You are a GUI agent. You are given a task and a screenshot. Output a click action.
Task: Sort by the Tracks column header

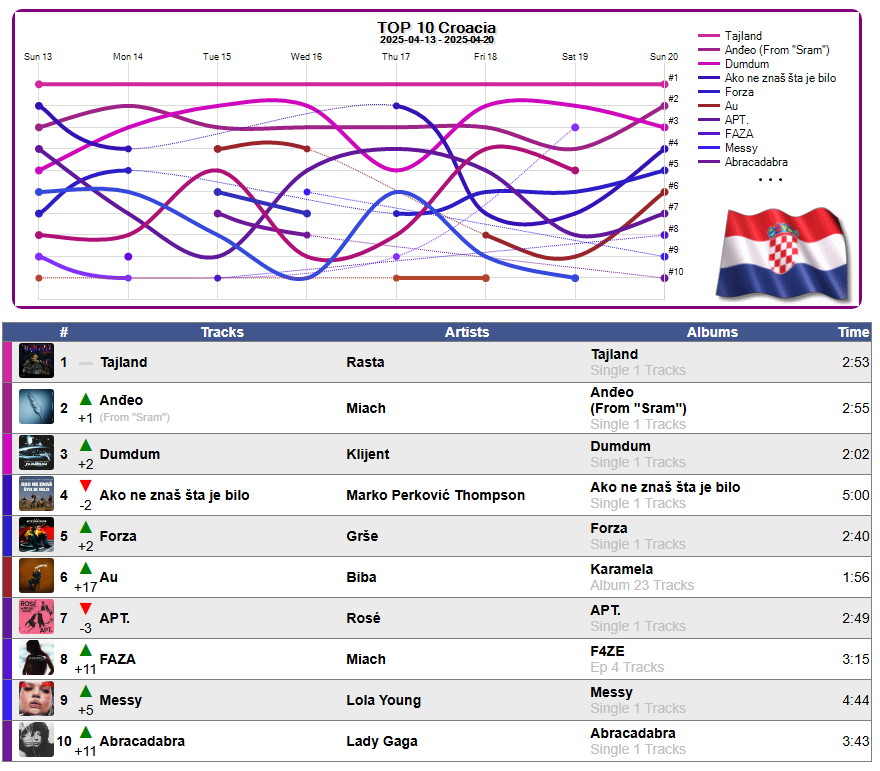click(222, 332)
